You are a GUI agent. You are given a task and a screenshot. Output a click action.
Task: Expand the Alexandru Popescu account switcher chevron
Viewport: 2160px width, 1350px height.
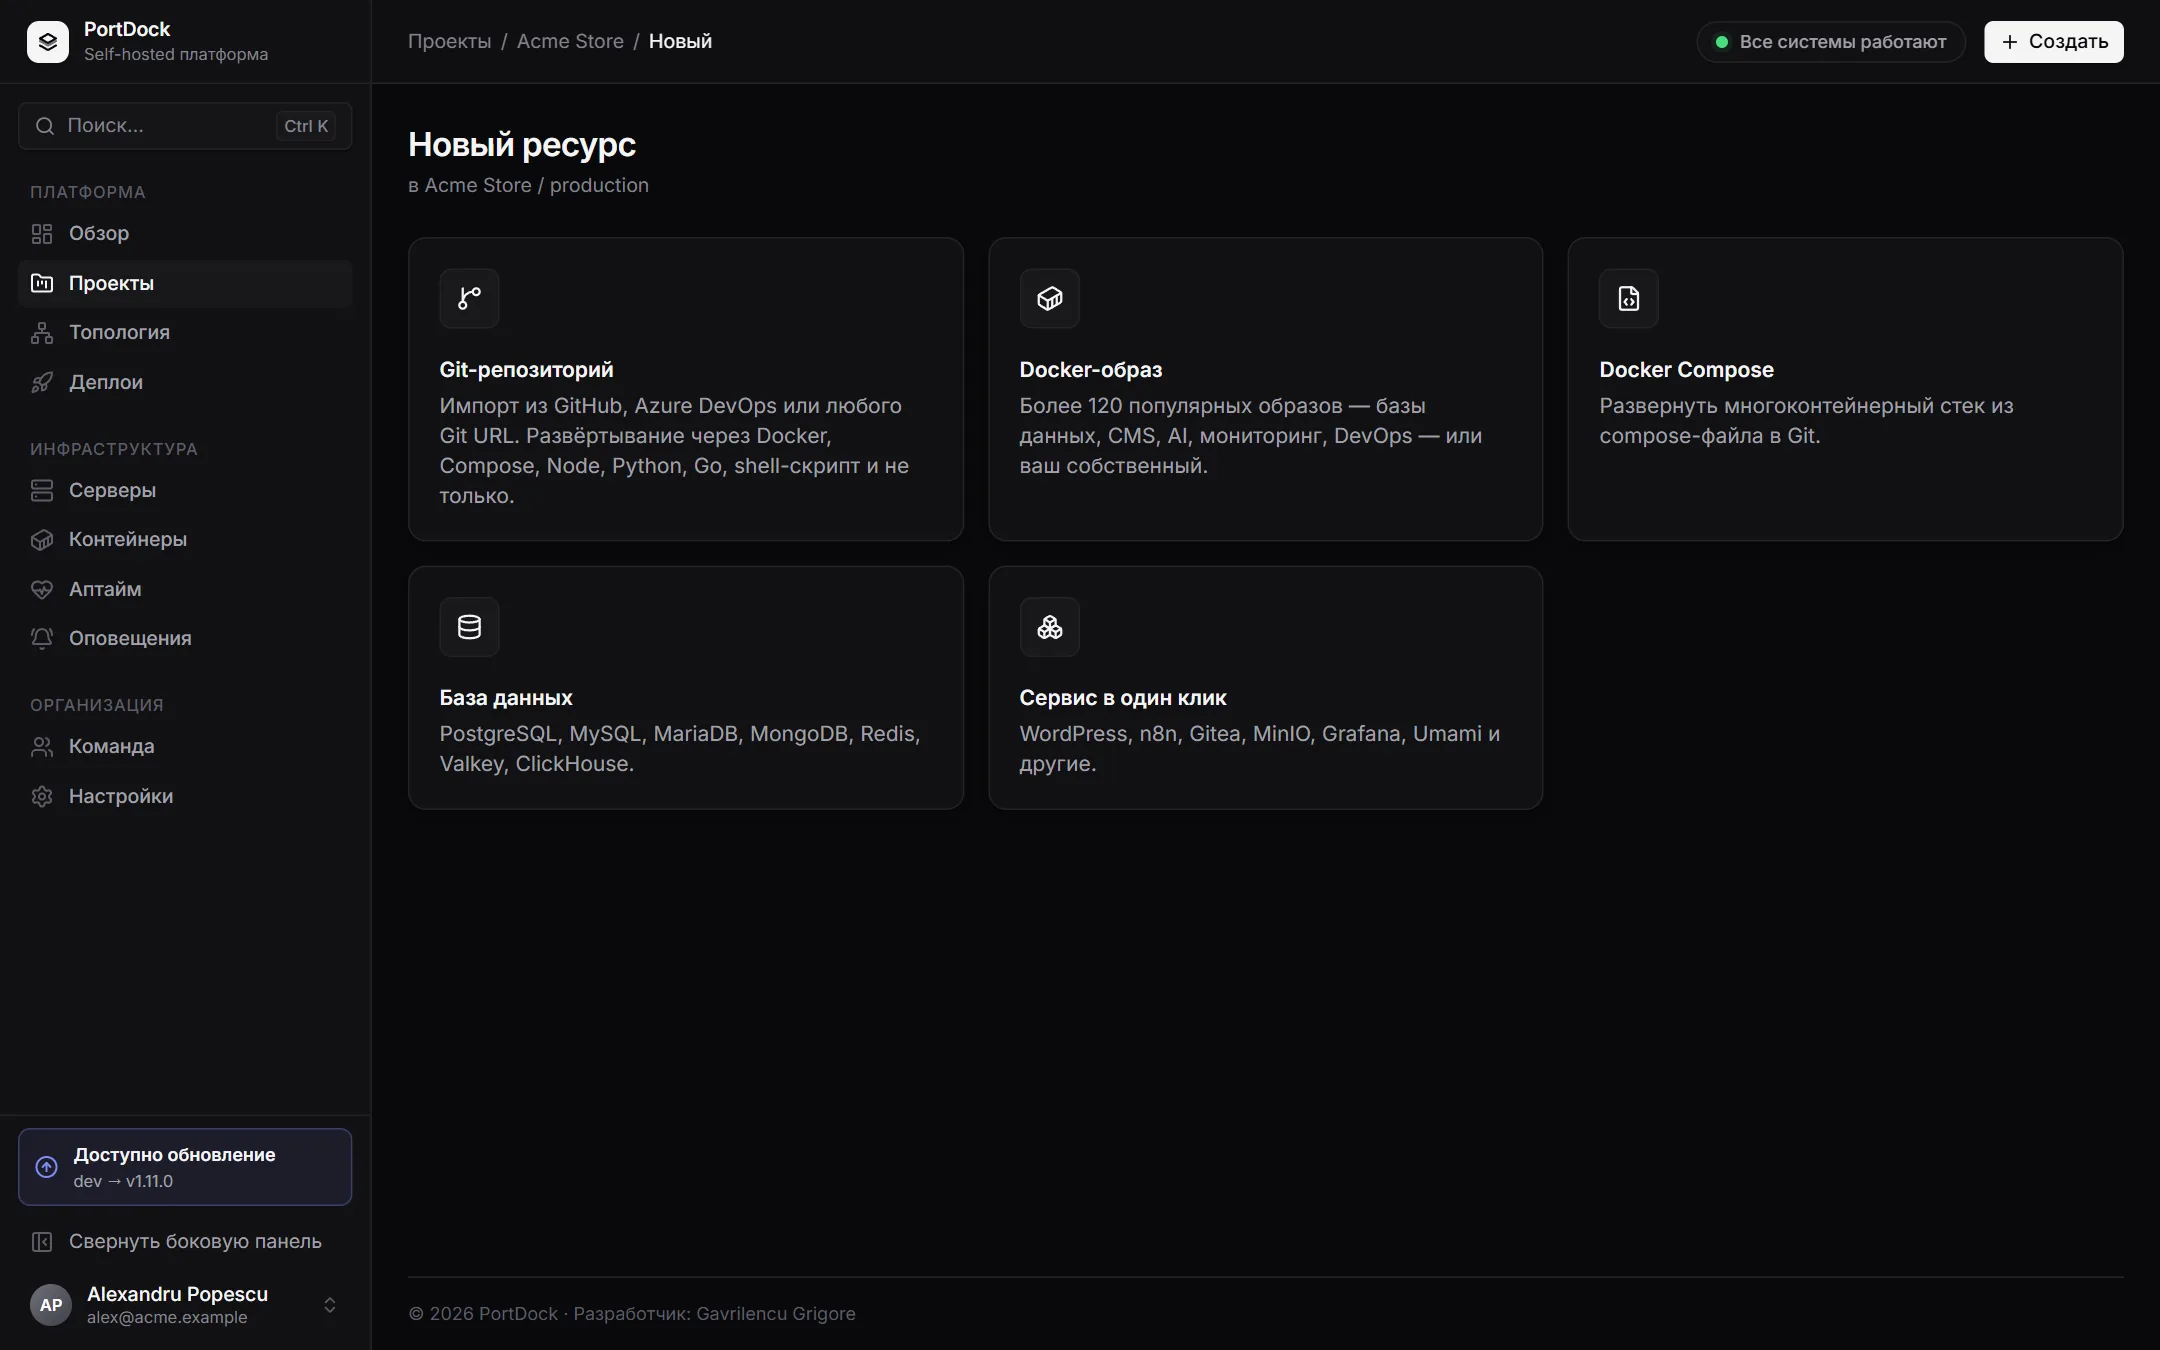pos(330,1305)
